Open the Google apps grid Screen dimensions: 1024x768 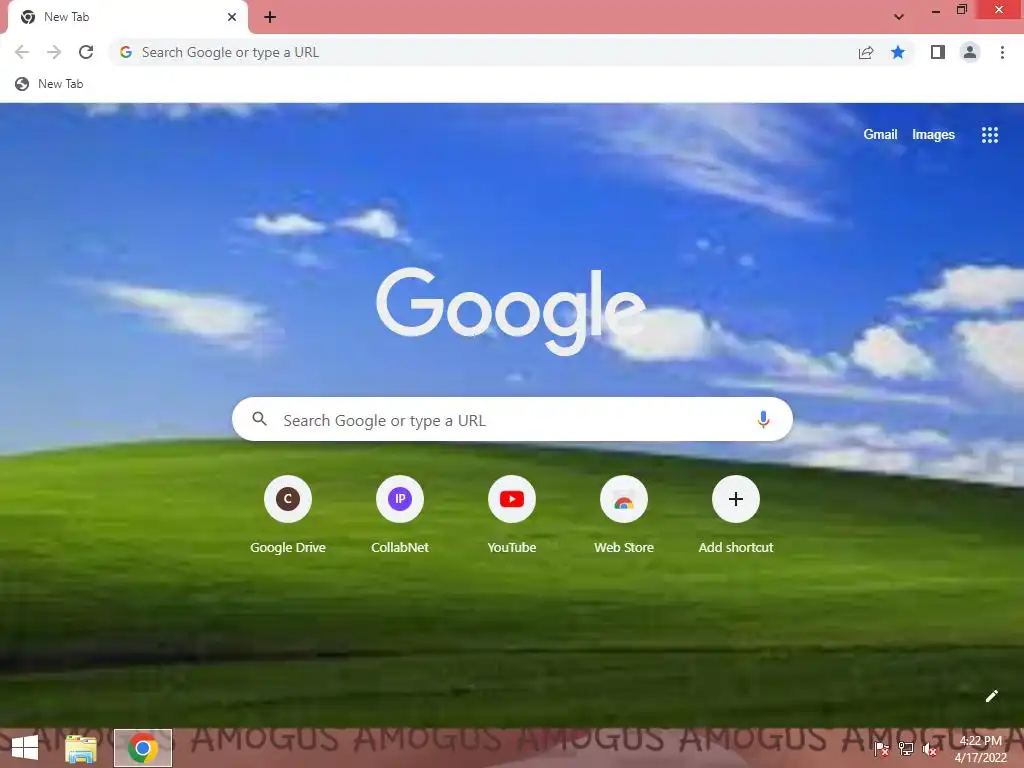click(x=989, y=135)
